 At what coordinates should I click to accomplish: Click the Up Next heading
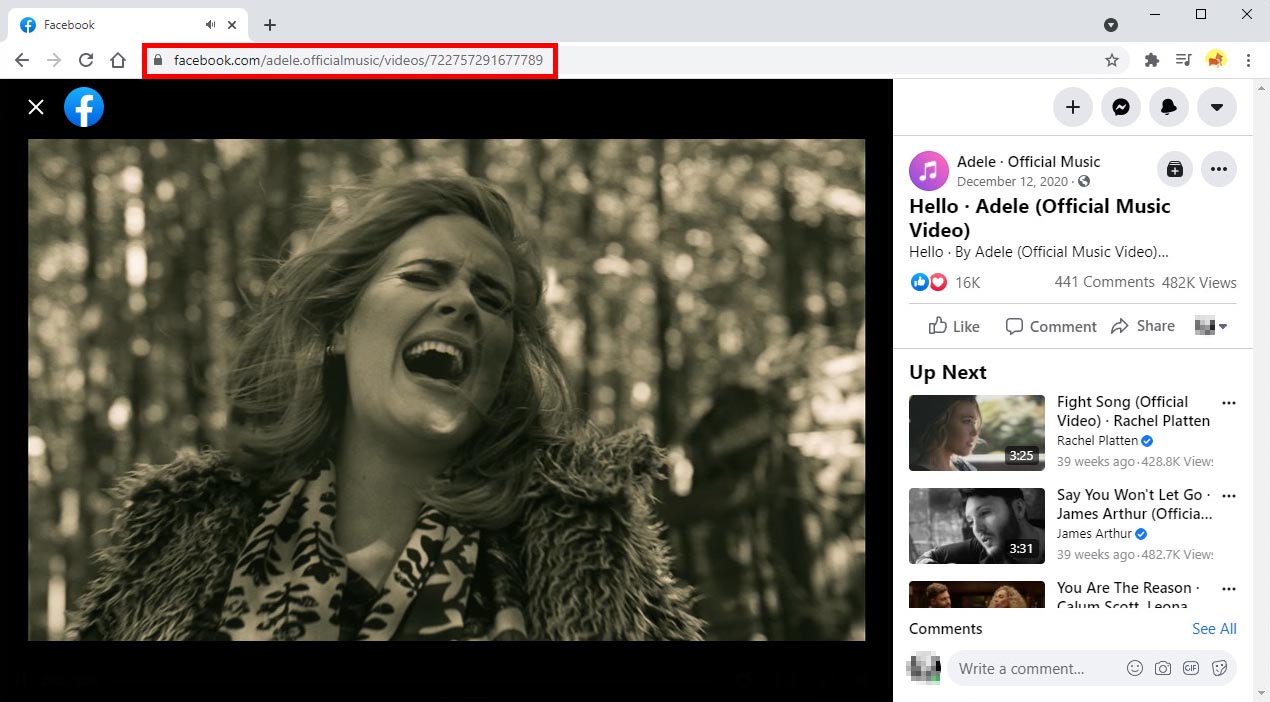947,372
